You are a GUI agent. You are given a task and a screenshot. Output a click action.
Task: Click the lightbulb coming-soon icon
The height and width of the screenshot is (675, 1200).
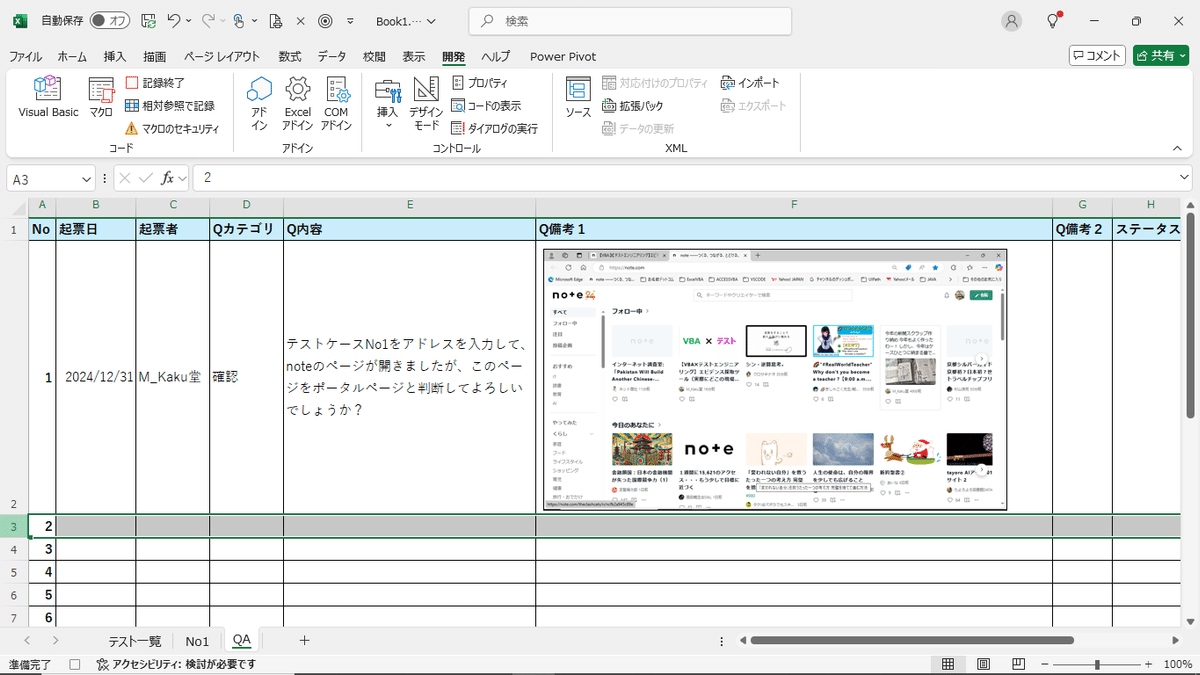coord(1053,21)
